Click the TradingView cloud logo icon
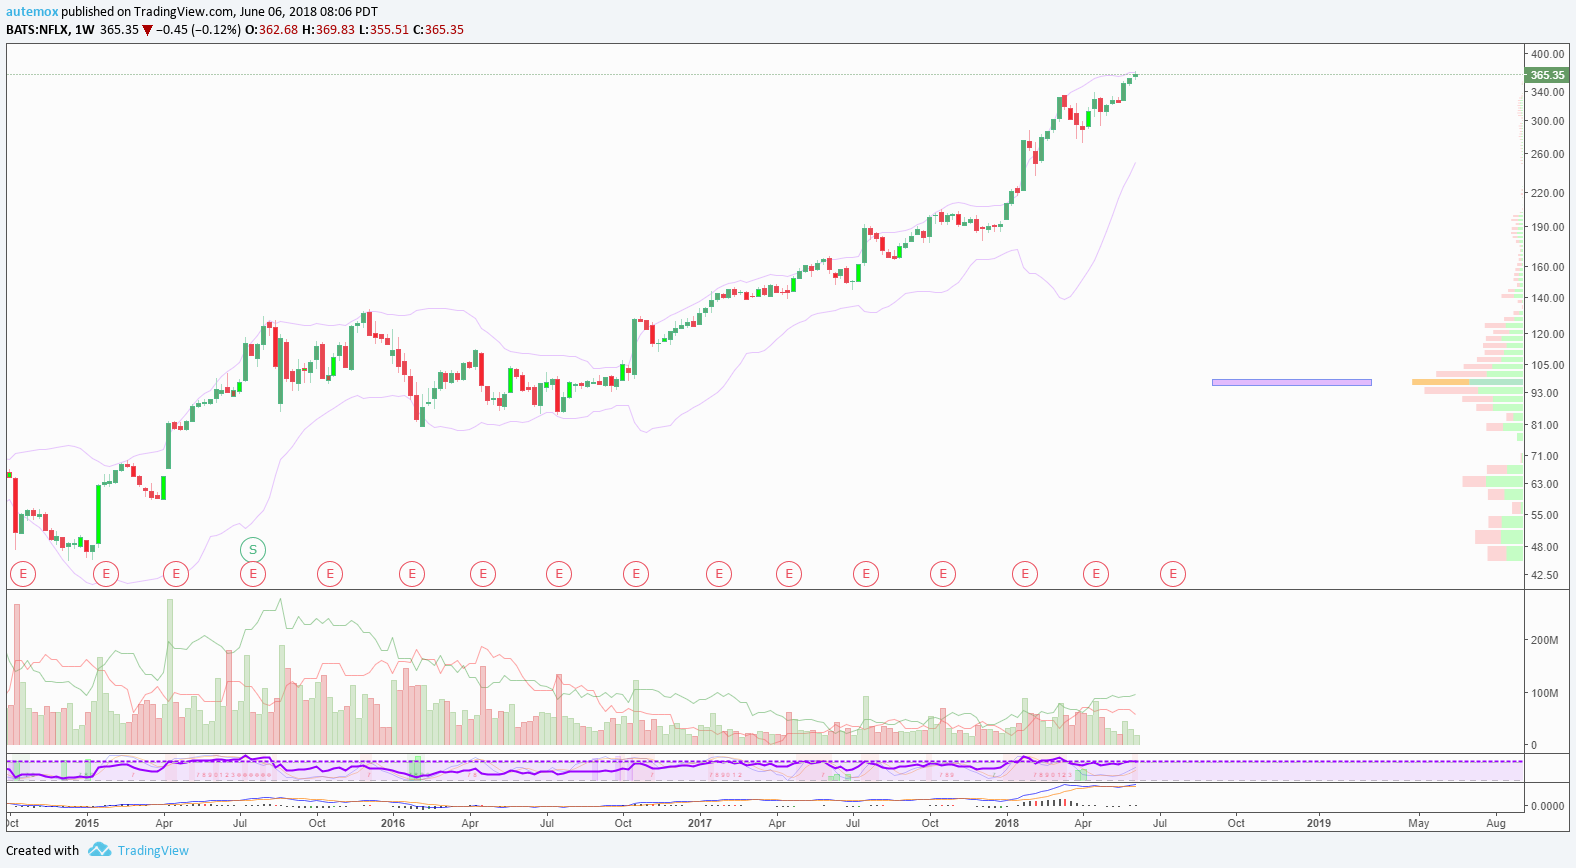This screenshot has height=868, width=1576. coord(99,850)
